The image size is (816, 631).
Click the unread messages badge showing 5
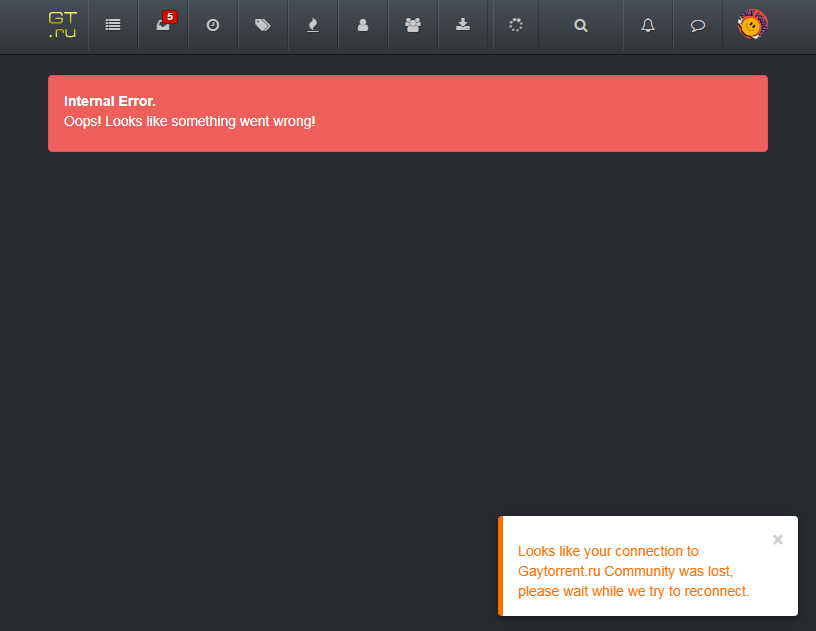pyautogui.click(x=169, y=17)
